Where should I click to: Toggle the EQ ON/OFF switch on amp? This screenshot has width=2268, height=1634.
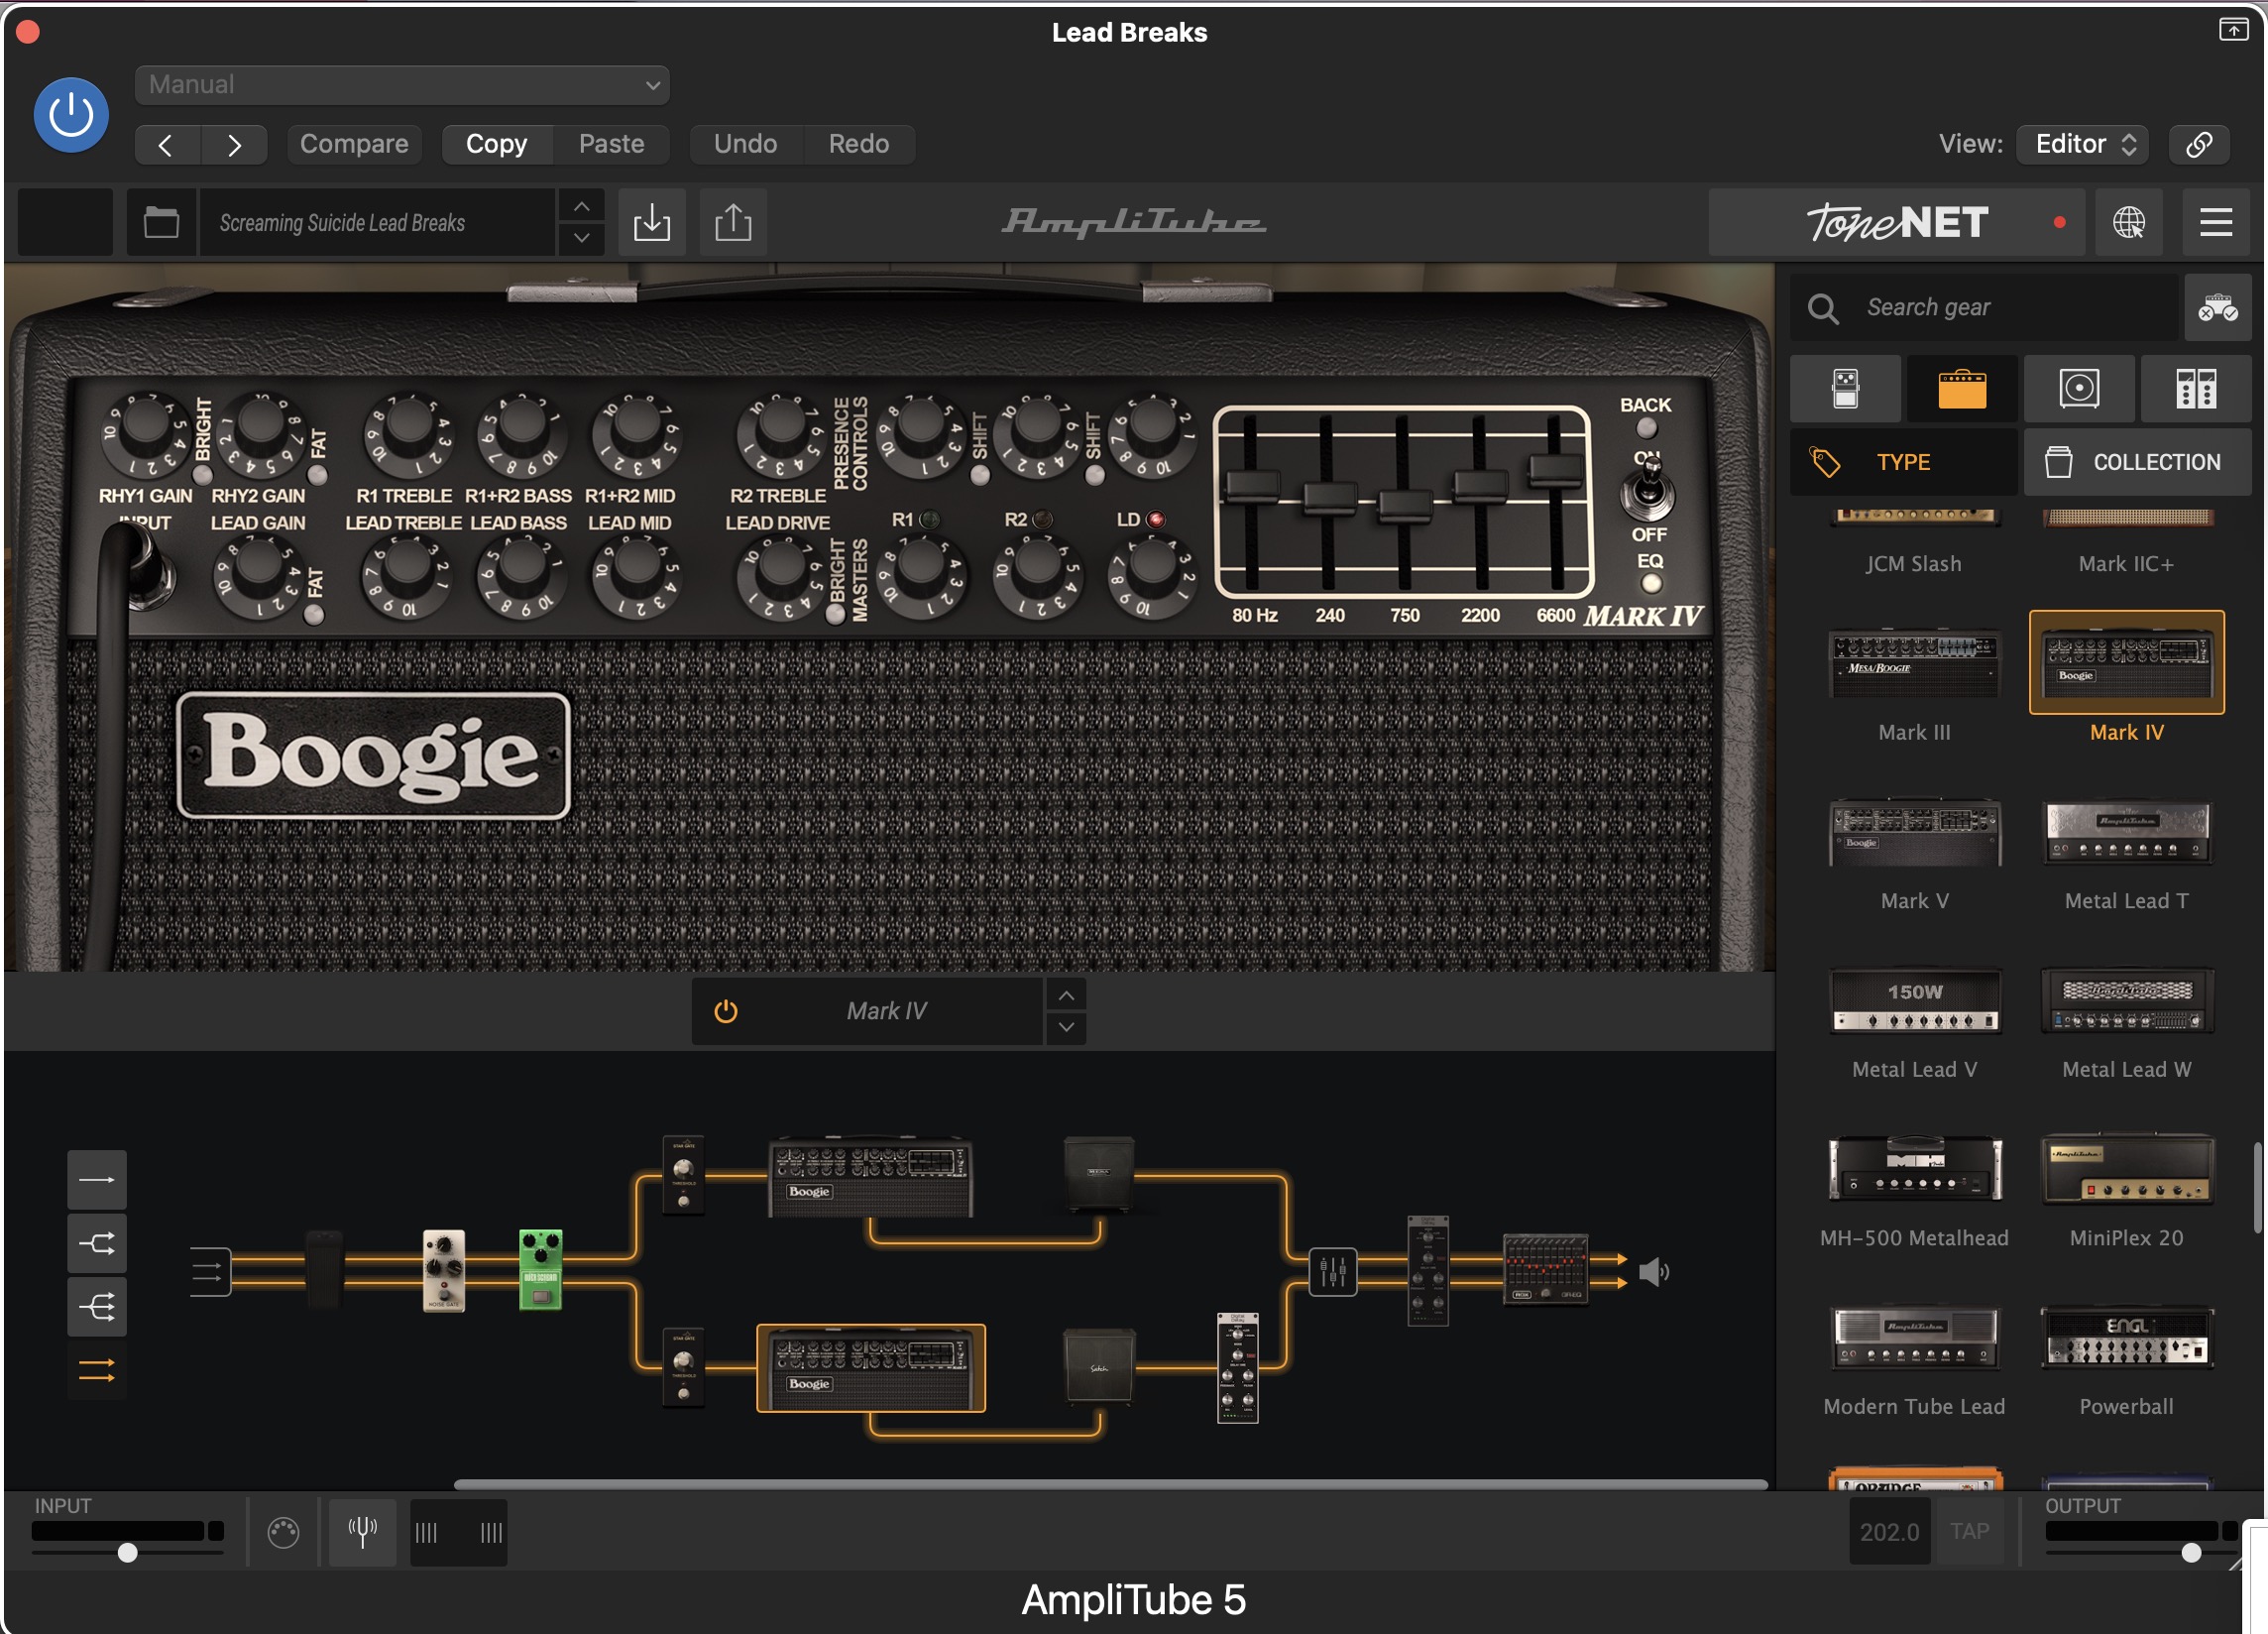[x=1648, y=490]
